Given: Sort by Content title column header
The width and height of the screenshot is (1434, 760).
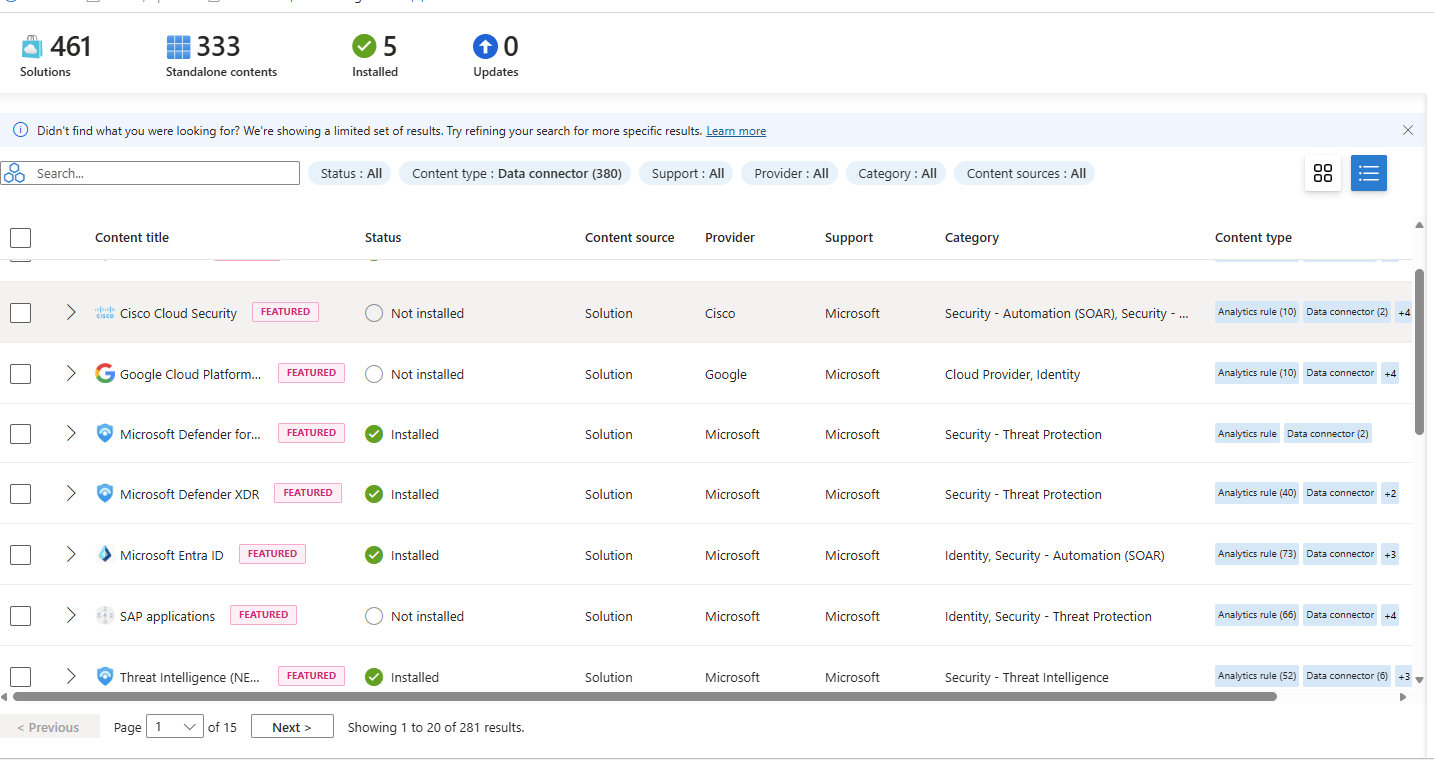Looking at the screenshot, I should [x=132, y=237].
